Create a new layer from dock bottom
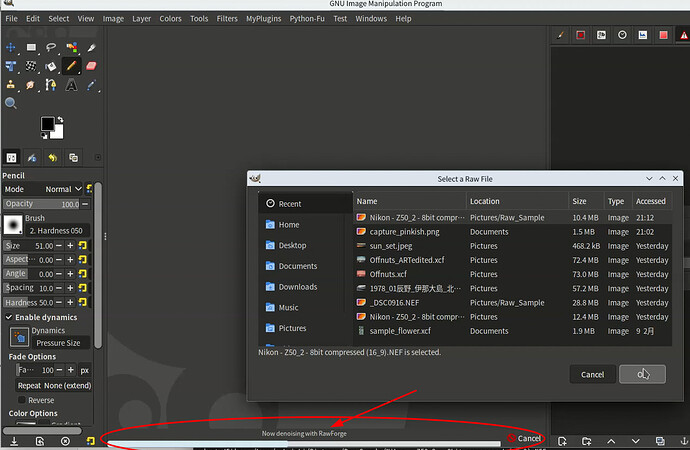 [x=562, y=441]
